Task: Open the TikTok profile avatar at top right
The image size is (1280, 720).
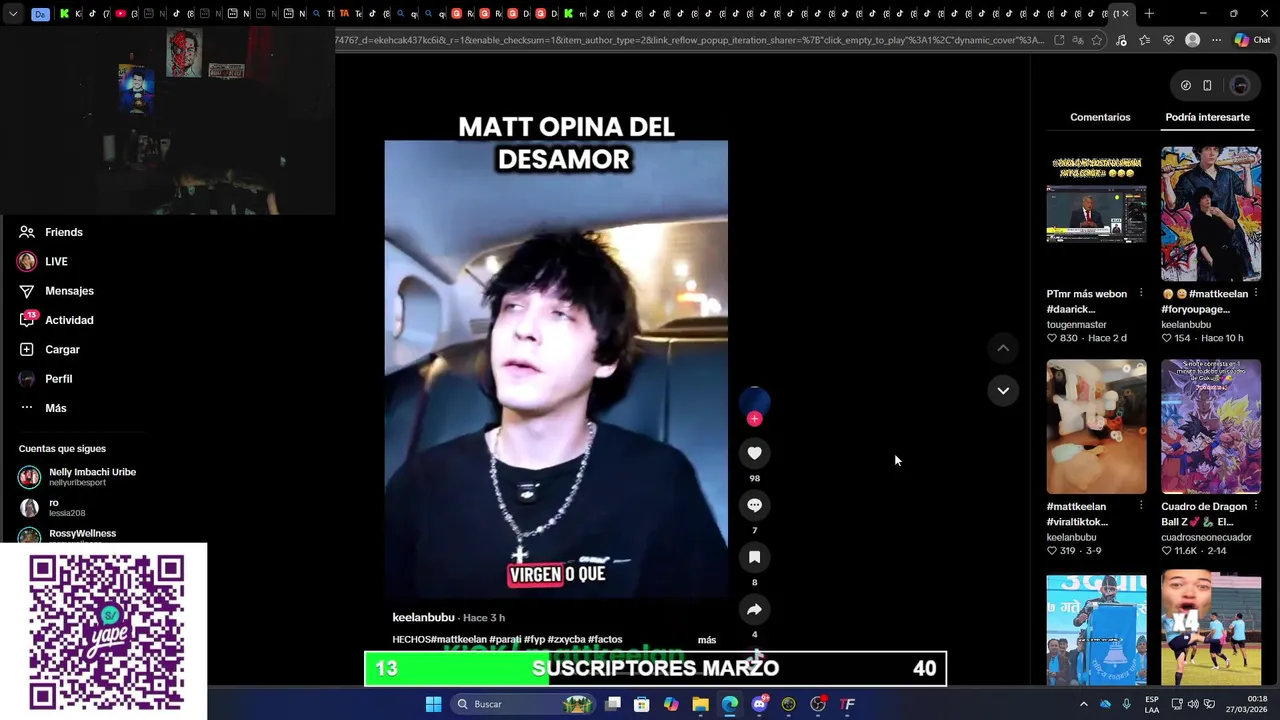Action: (1240, 85)
